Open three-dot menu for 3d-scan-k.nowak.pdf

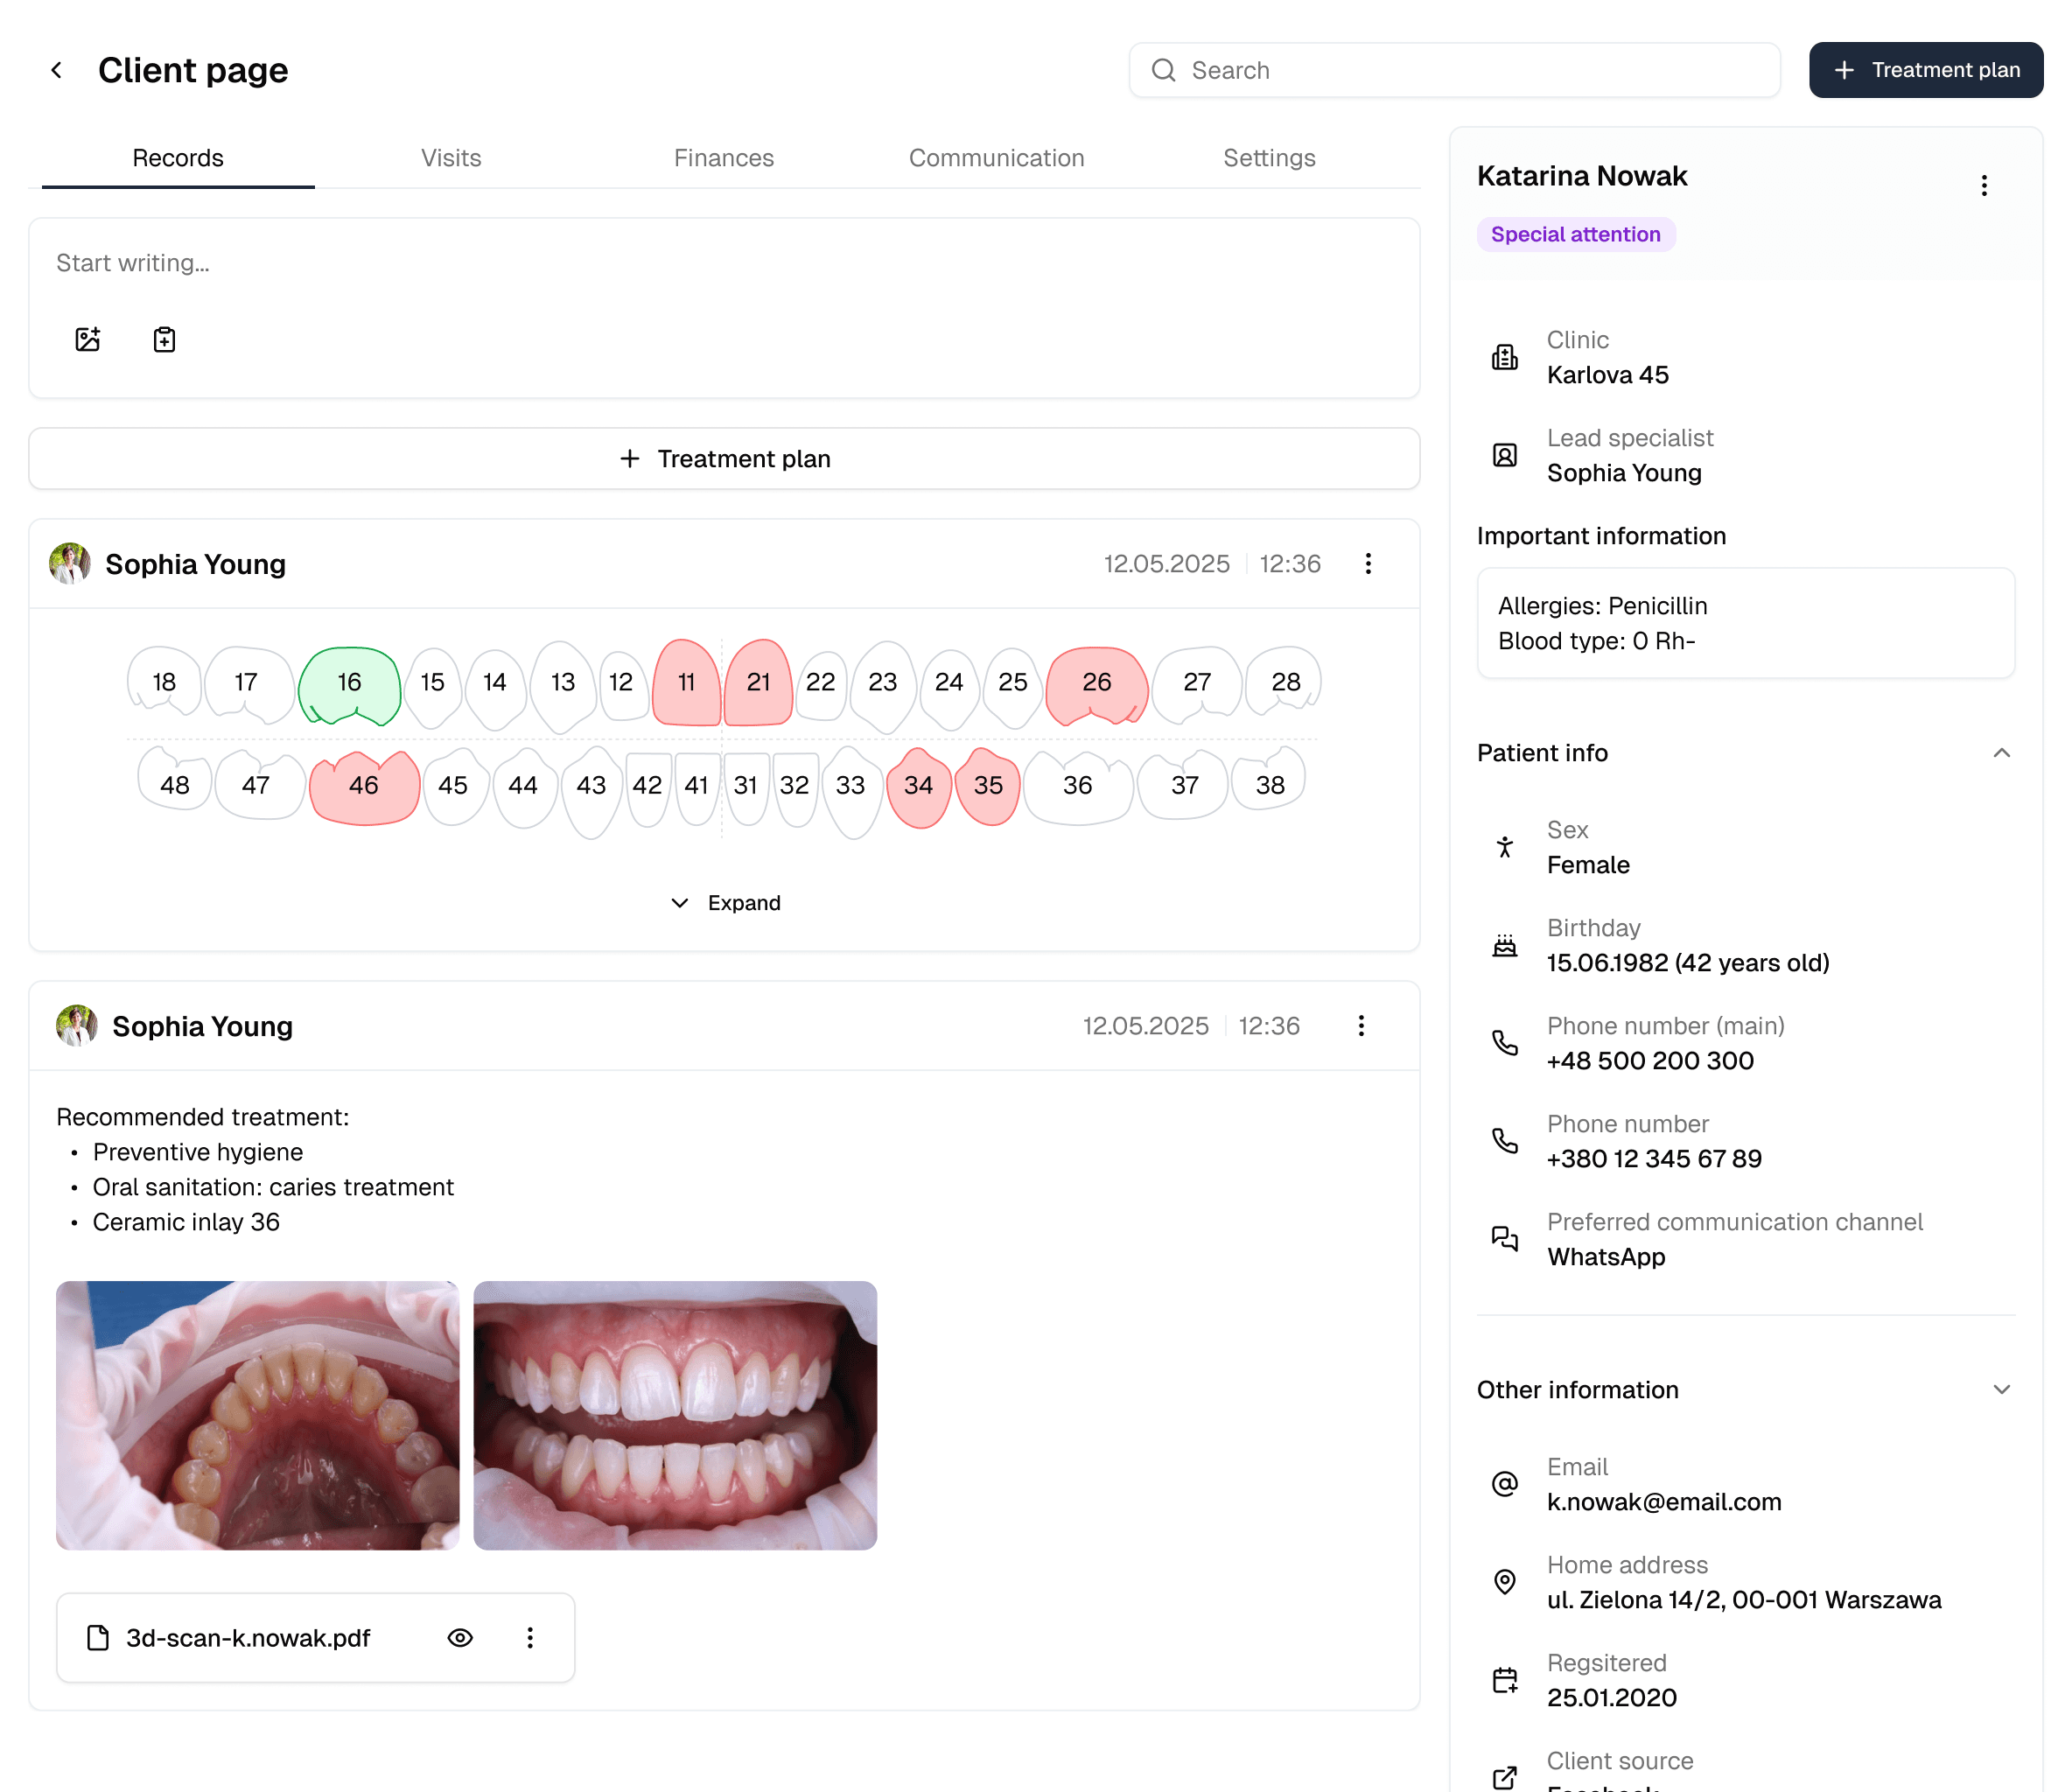point(530,1637)
